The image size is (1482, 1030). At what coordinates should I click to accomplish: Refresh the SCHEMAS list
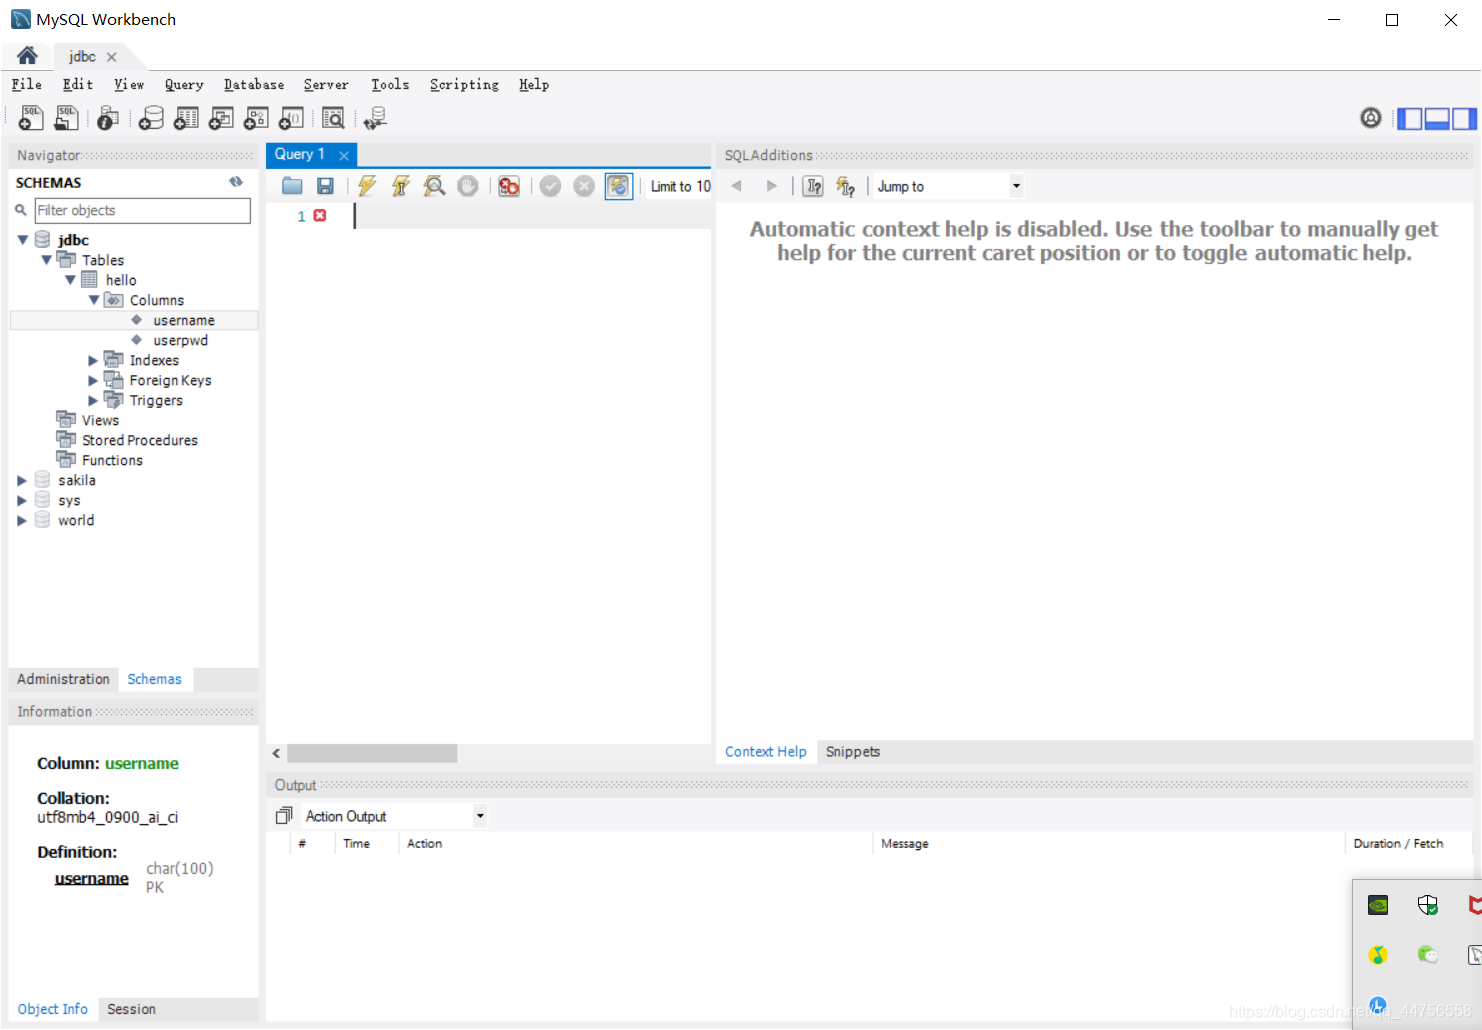tap(236, 182)
